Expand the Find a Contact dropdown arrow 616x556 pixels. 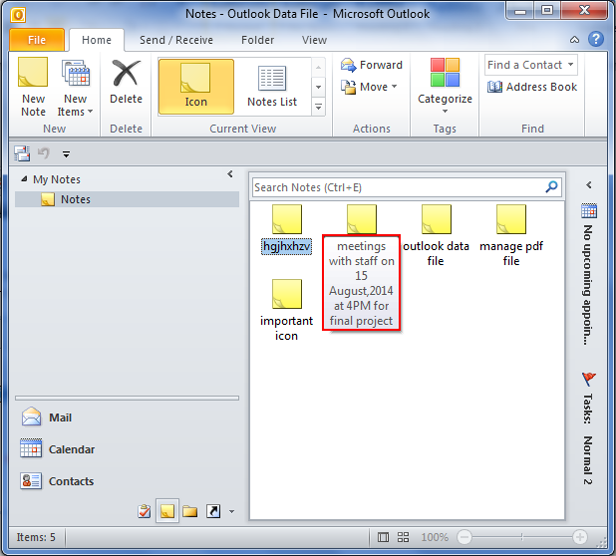[571, 64]
